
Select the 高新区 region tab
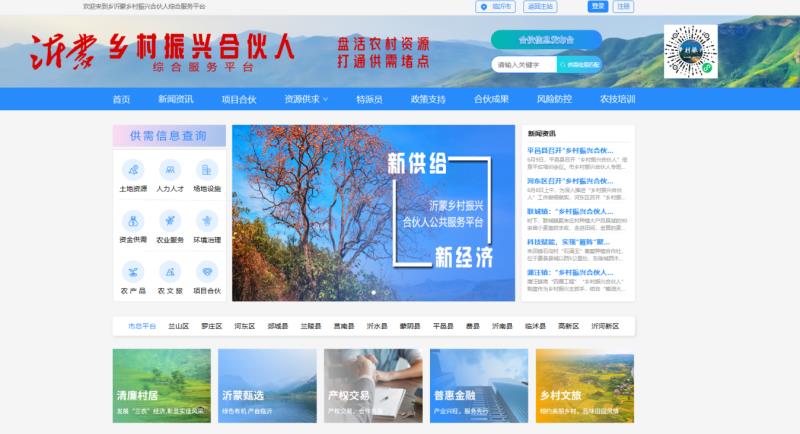[568, 326]
